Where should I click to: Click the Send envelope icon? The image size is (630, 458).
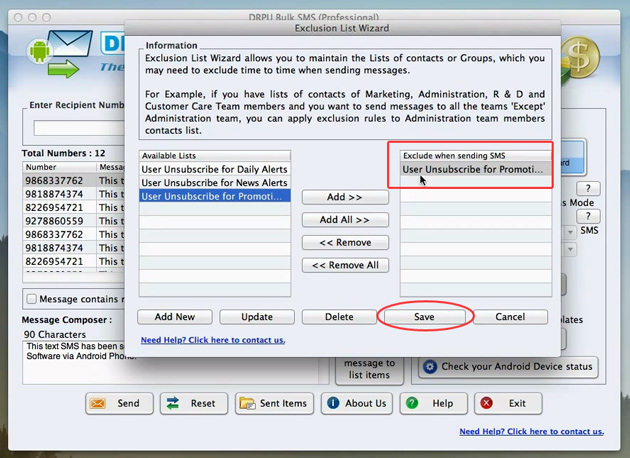click(98, 403)
